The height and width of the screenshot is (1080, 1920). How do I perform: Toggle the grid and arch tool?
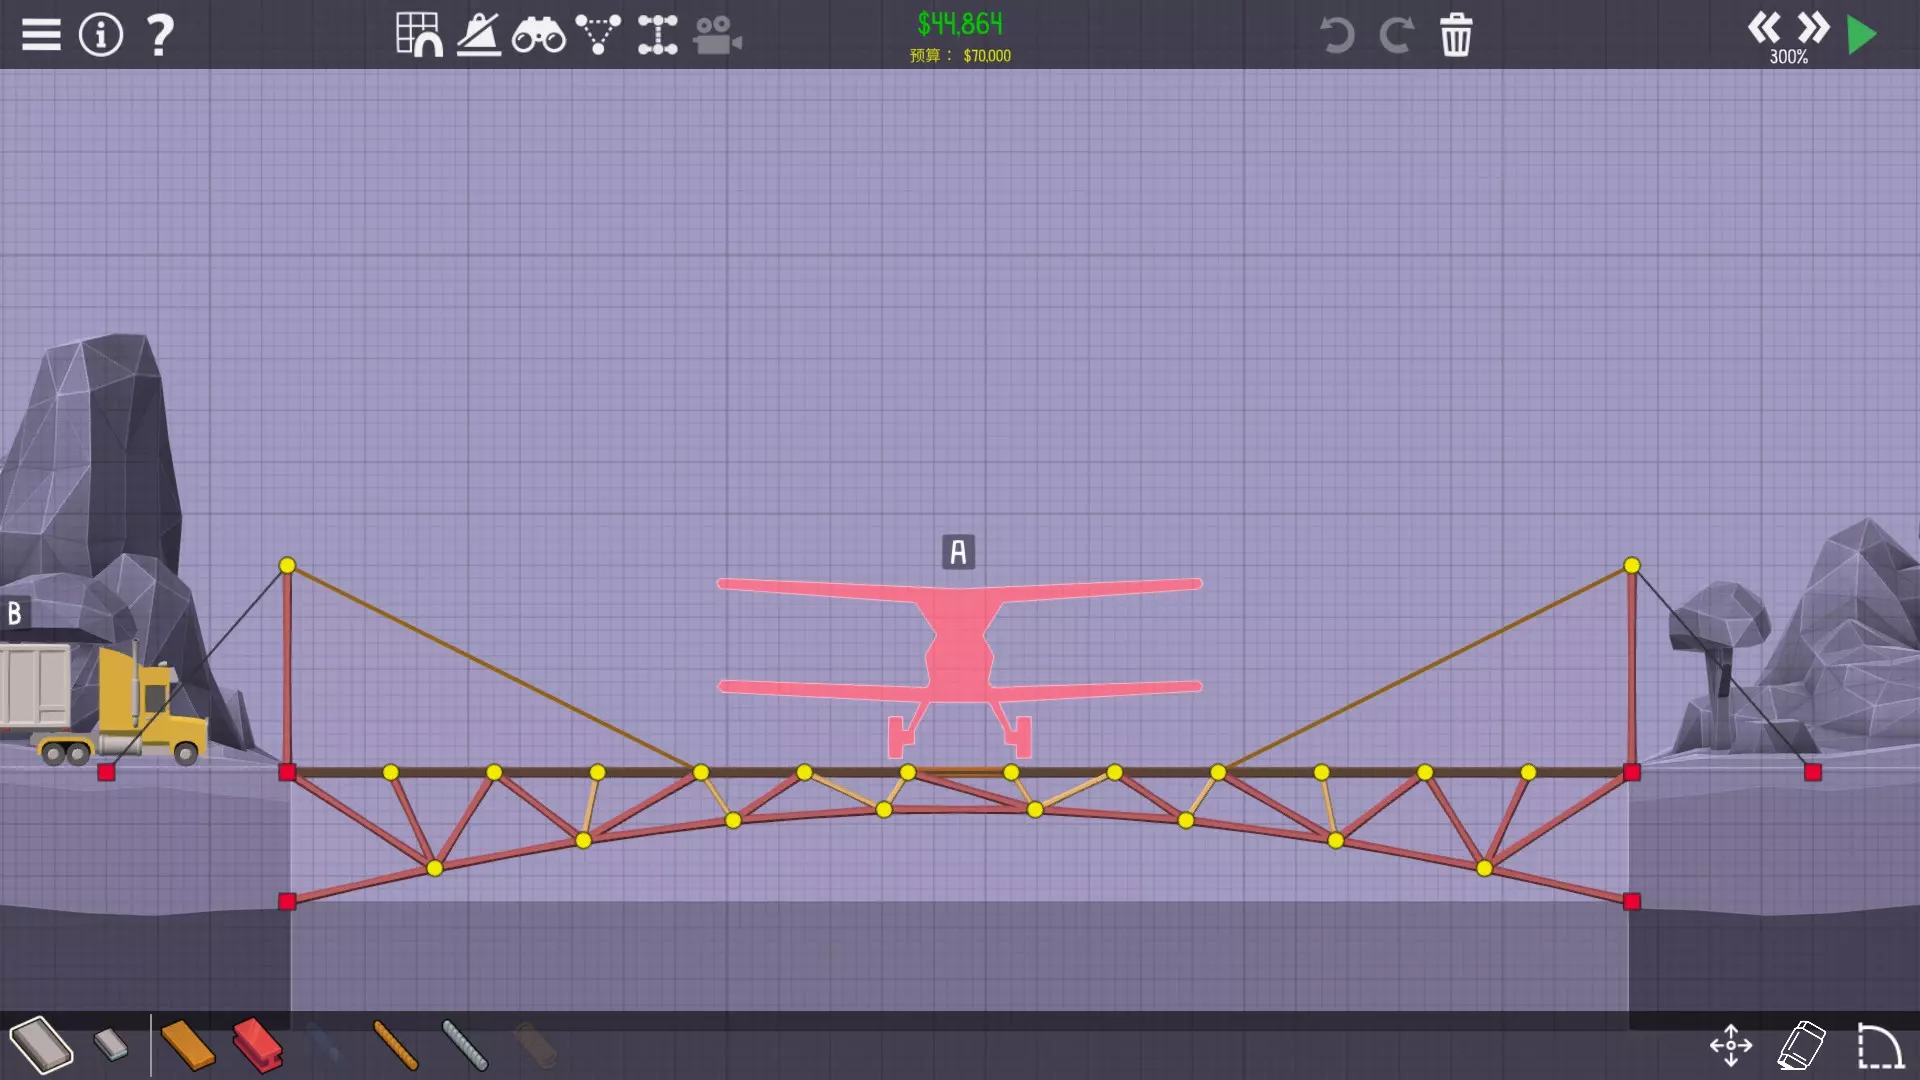[x=419, y=35]
